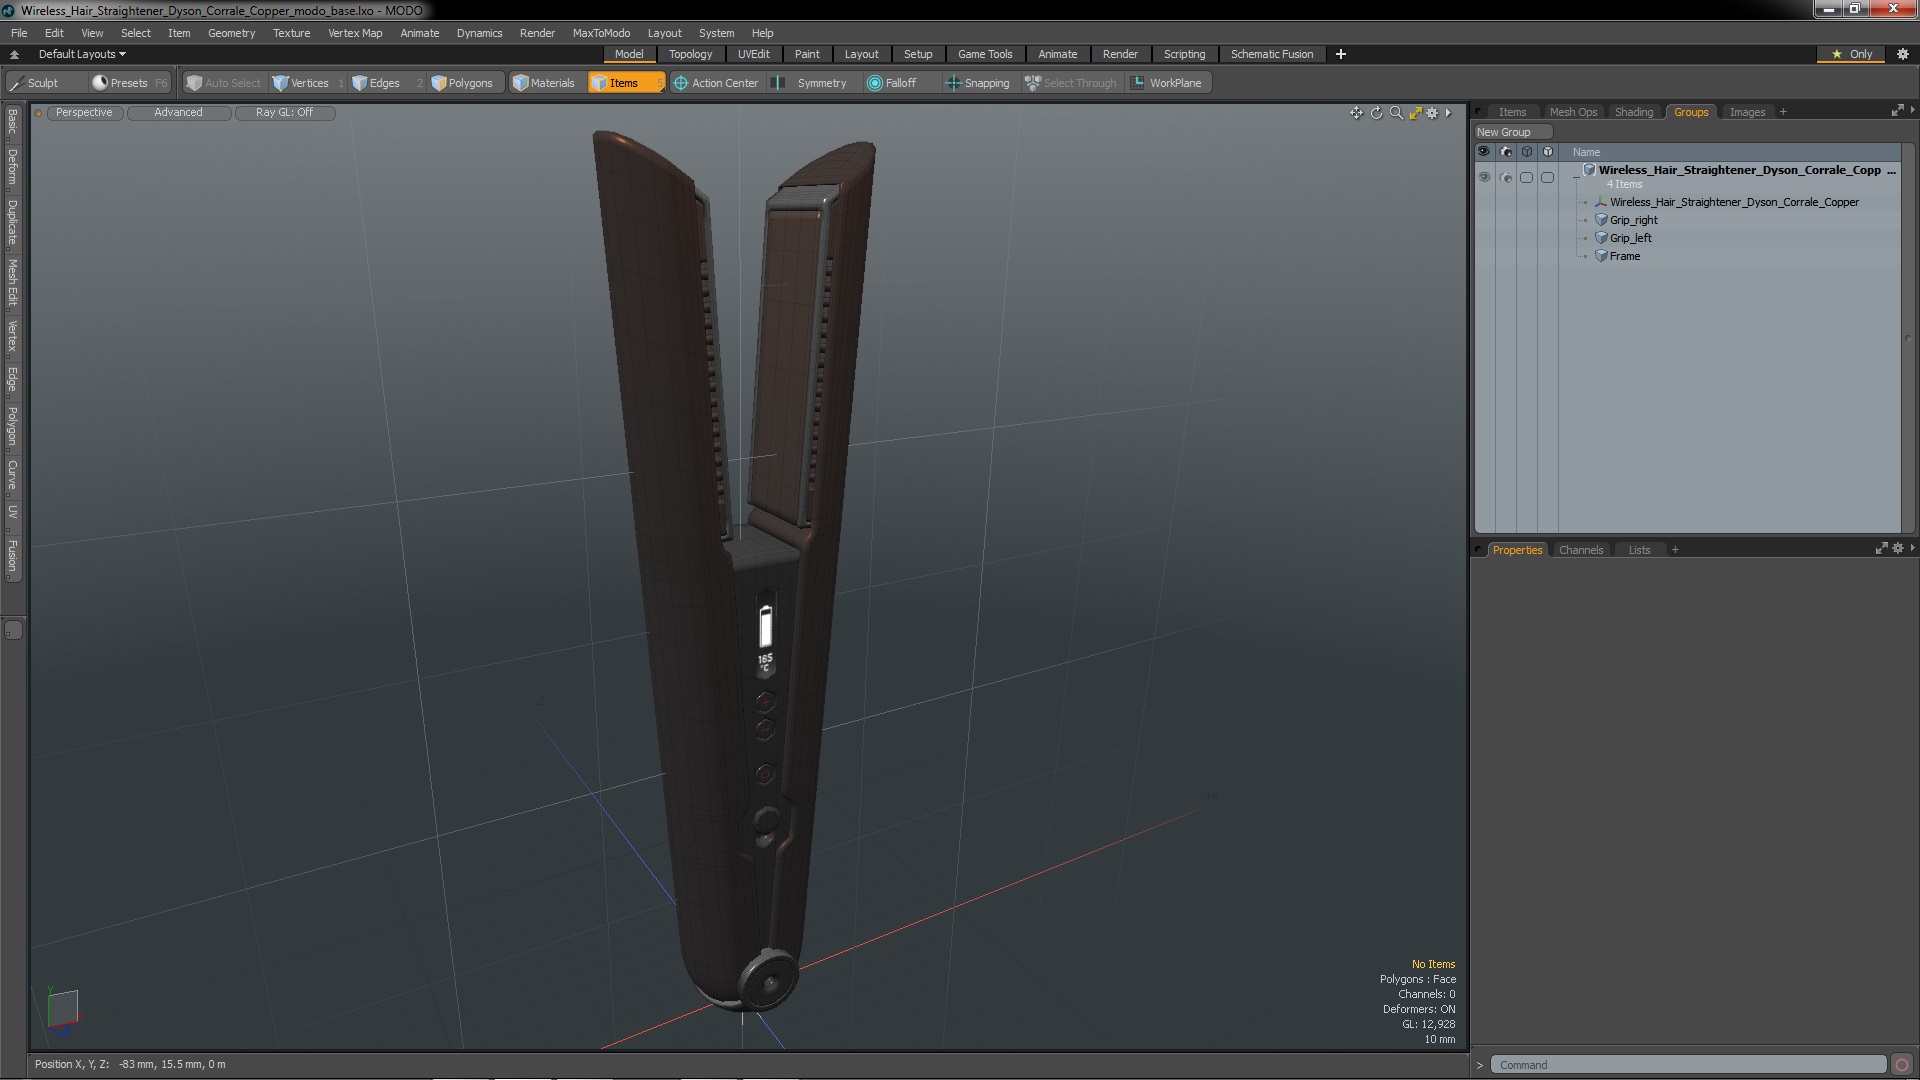Click the viewport pan/move icon
The width and height of the screenshot is (1920, 1080).
click(1356, 113)
